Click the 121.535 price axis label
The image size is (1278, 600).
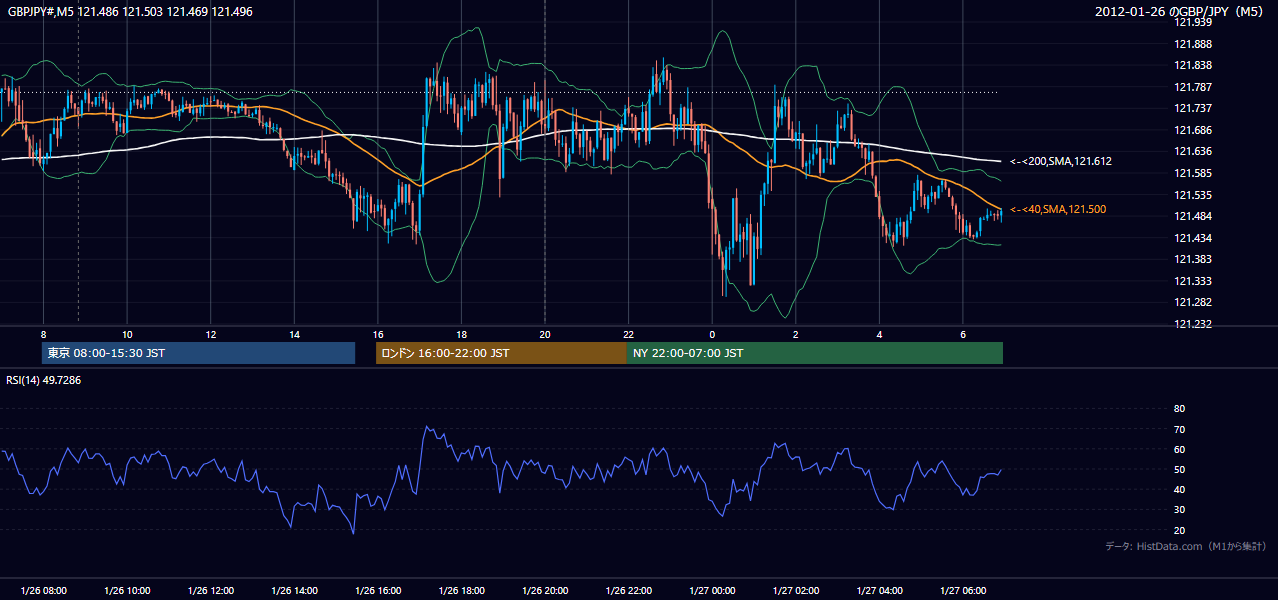(x=1193, y=195)
